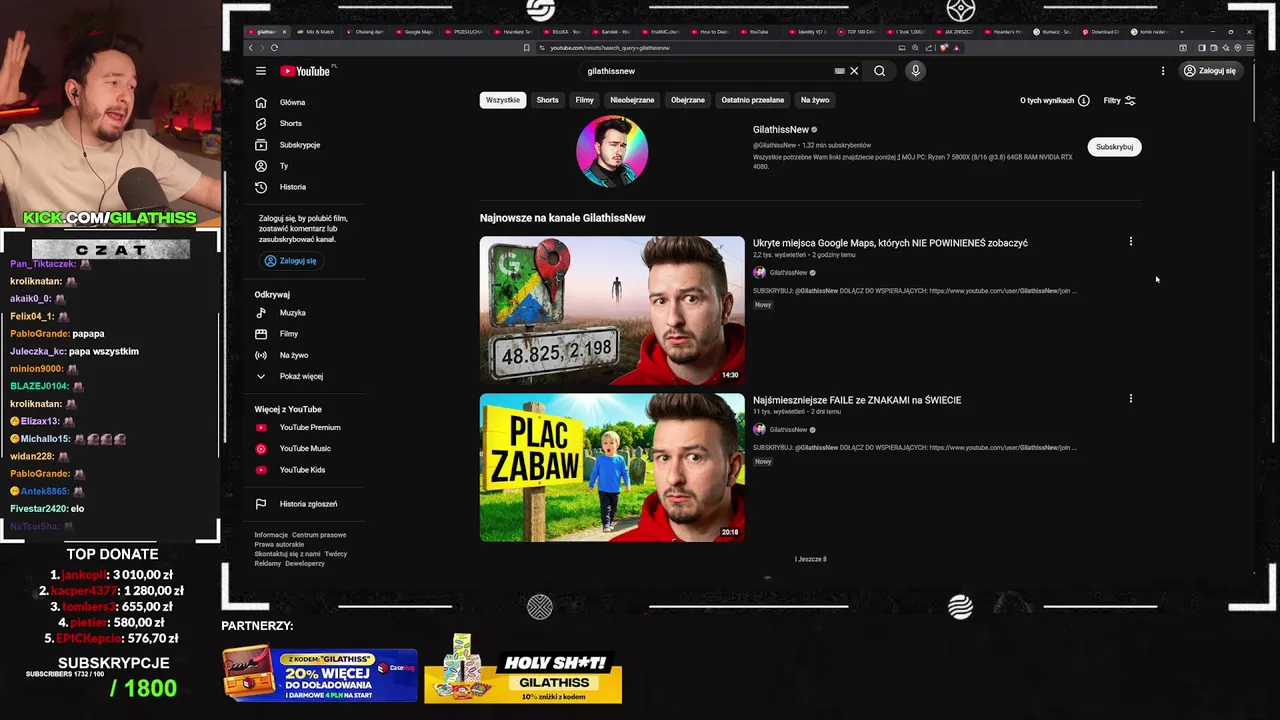Click the Case Bug 20% więcej partner banner
This screenshot has height=720, width=1280.
click(320, 674)
